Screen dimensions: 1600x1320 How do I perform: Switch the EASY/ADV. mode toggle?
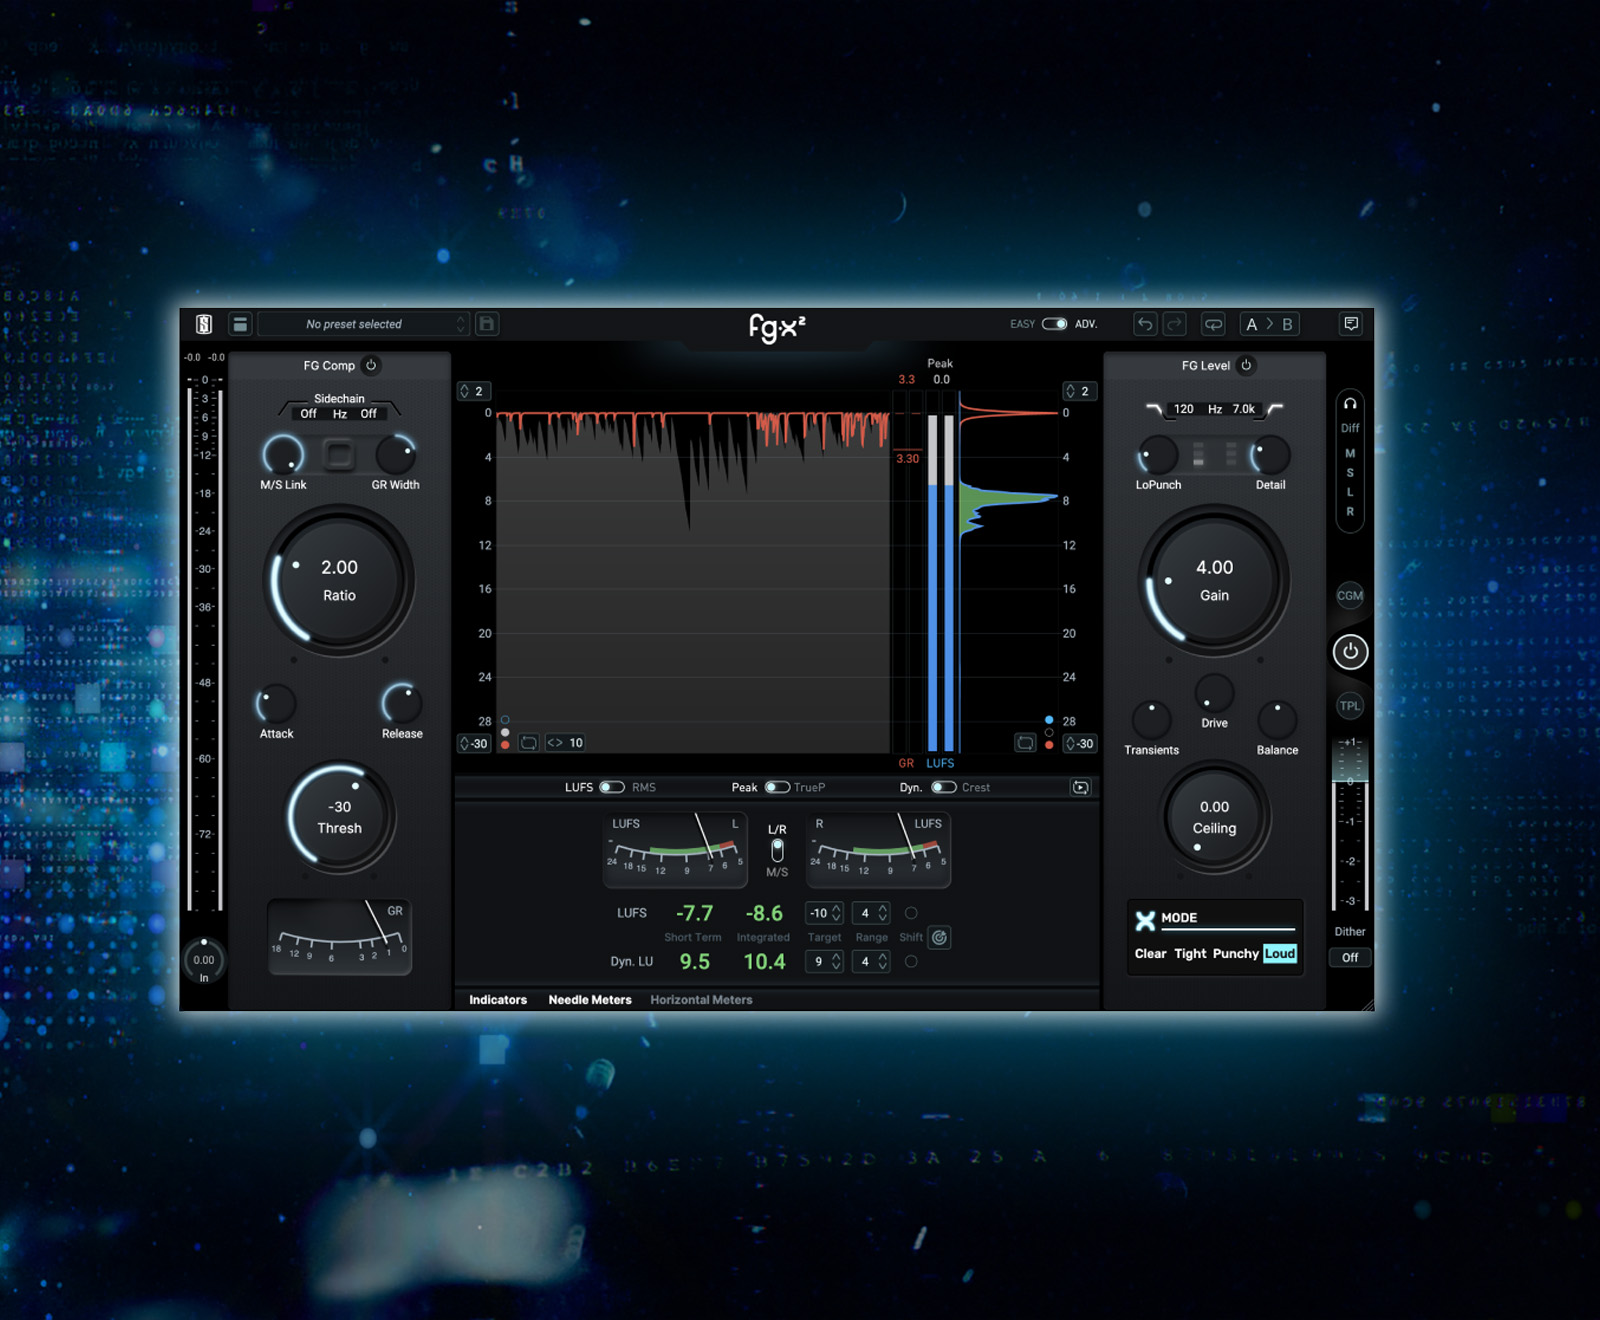pos(1054,324)
